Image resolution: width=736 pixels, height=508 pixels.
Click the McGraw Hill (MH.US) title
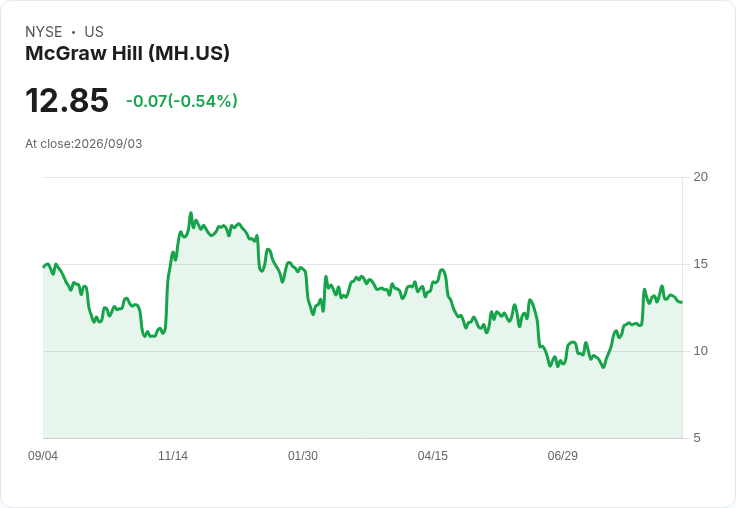click(127, 53)
